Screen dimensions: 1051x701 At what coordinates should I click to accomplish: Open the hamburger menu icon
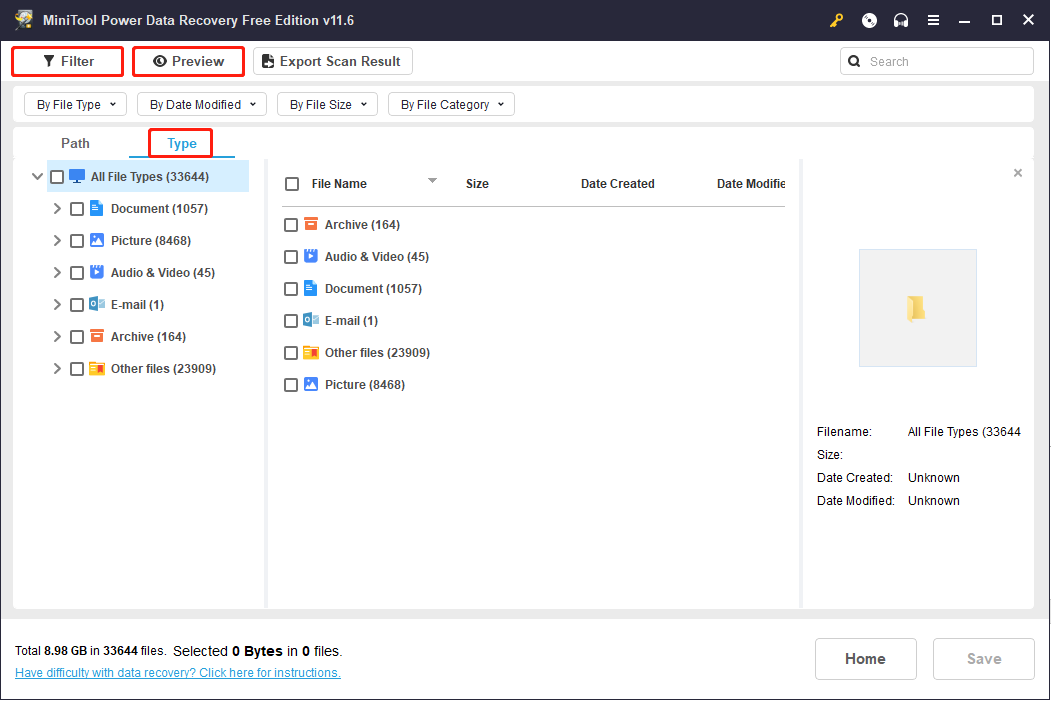coord(933,20)
